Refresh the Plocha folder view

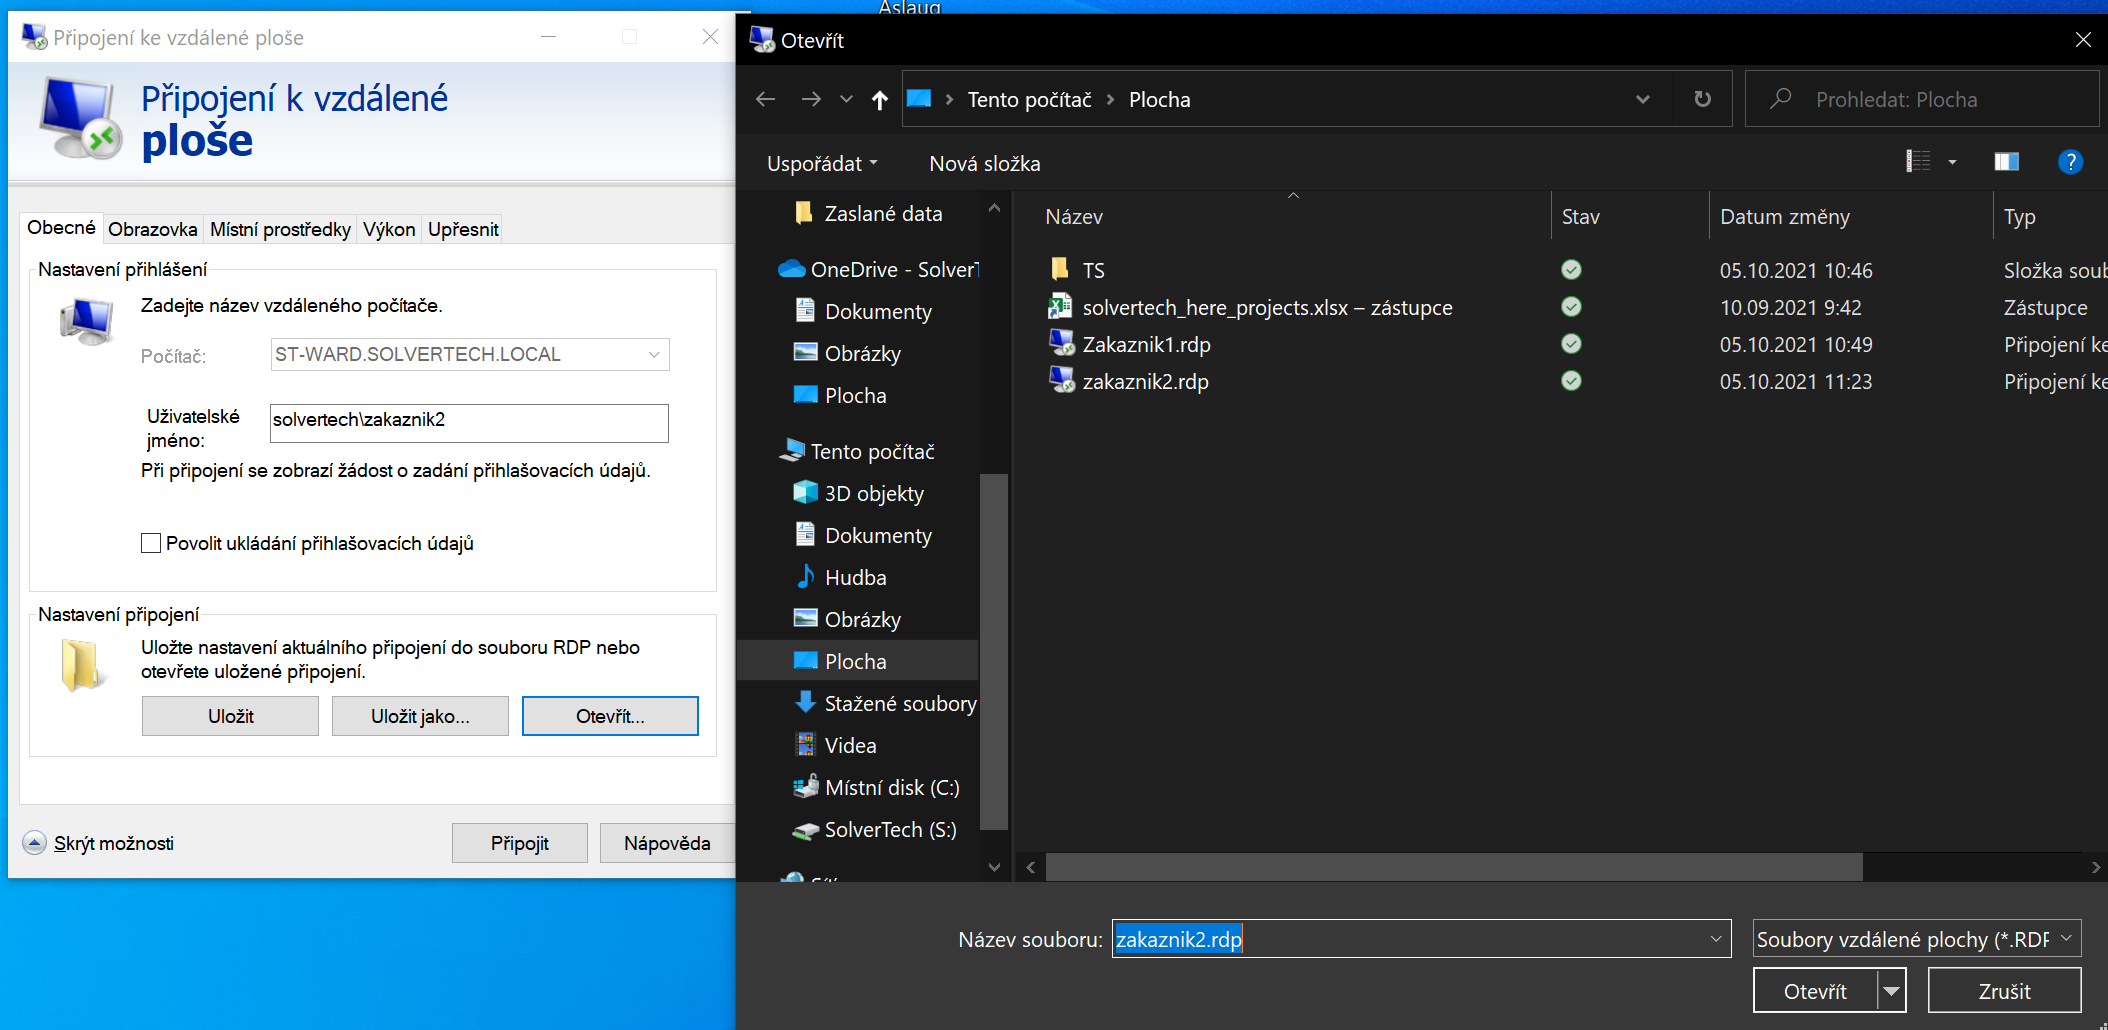click(x=1702, y=99)
